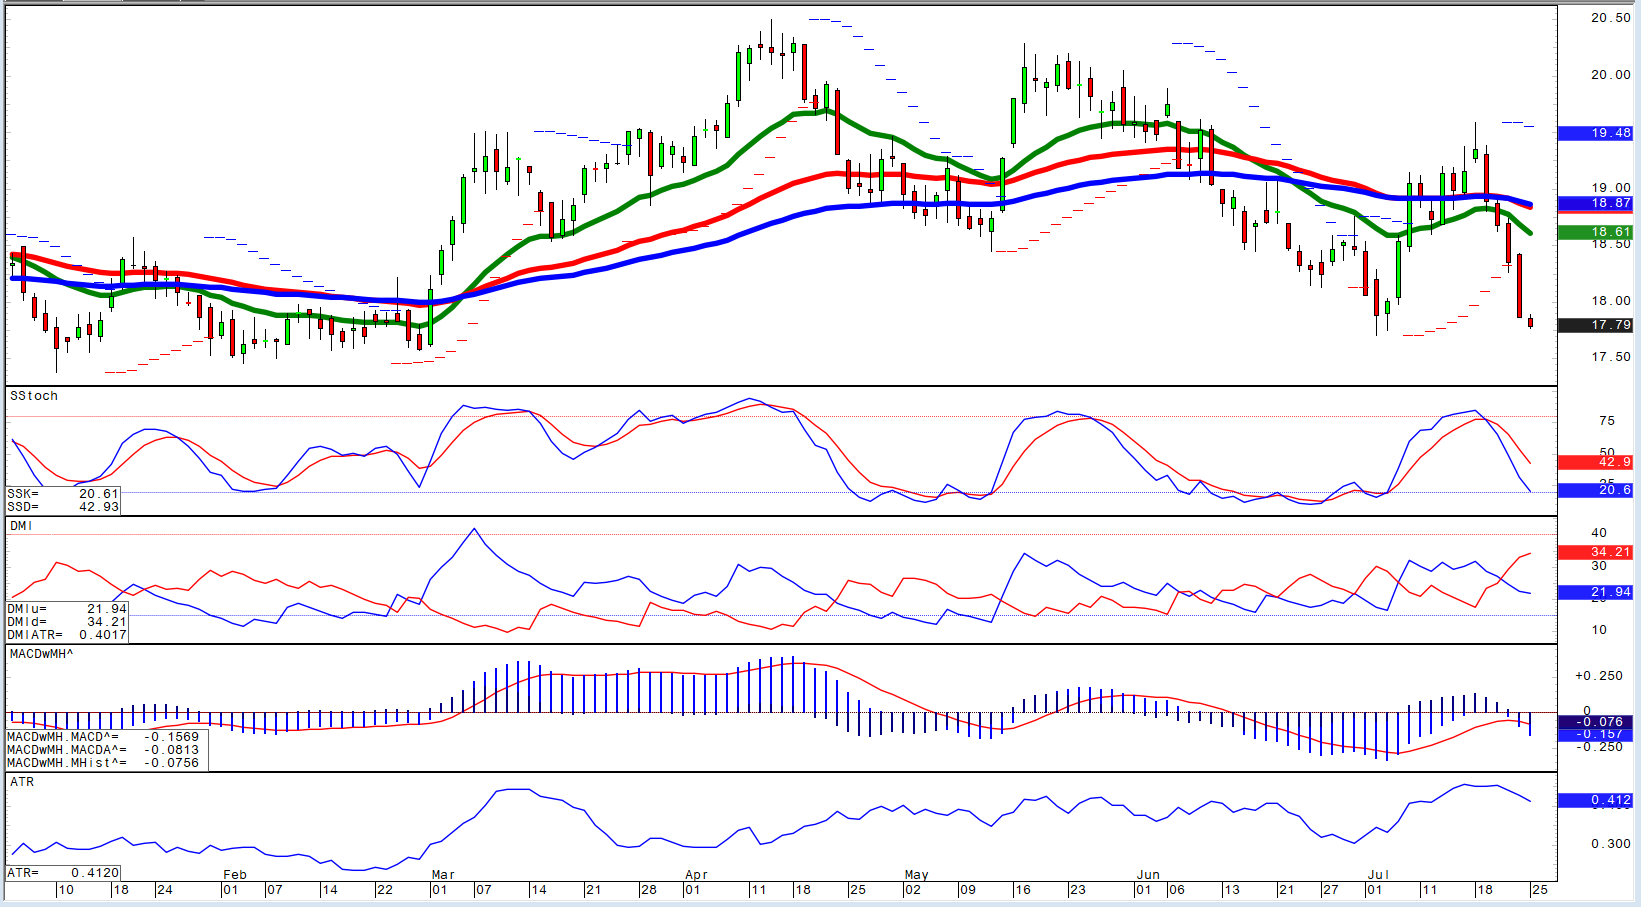This screenshot has width=1641, height=907.
Task: Click the 09 date tick in May
Action: (x=967, y=890)
